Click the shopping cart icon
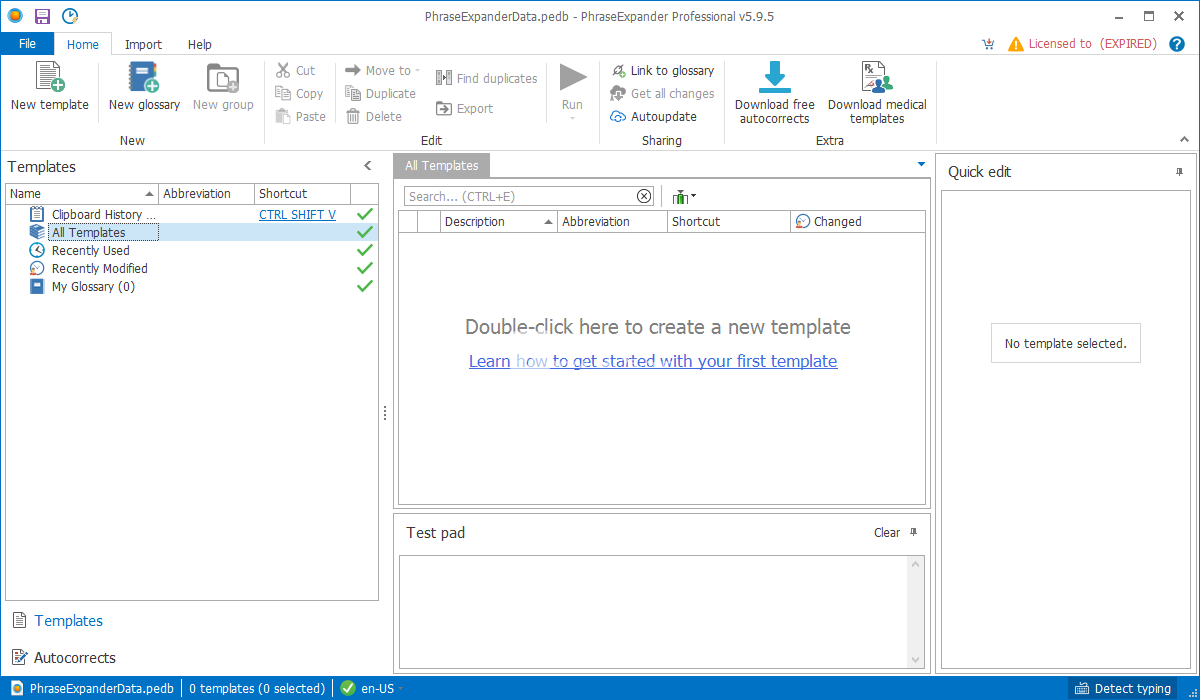Image resolution: width=1200 pixels, height=700 pixels. (988, 44)
